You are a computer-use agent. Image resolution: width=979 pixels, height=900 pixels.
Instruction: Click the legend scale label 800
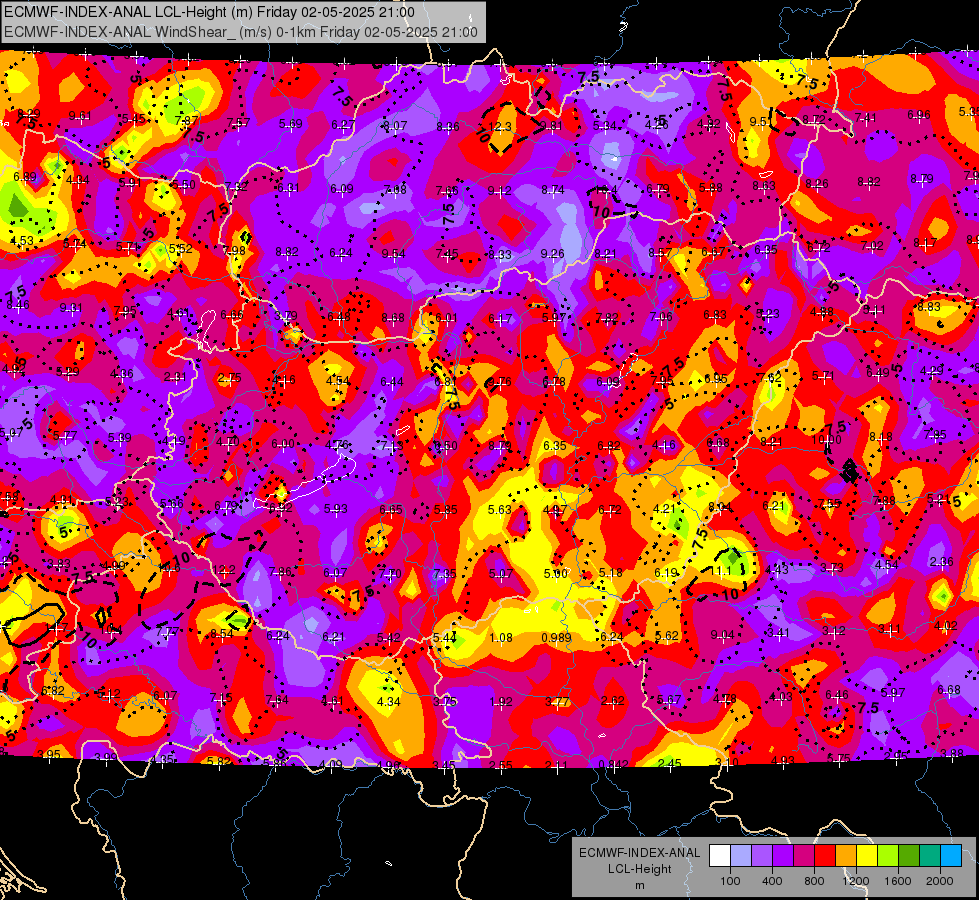point(814,881)
